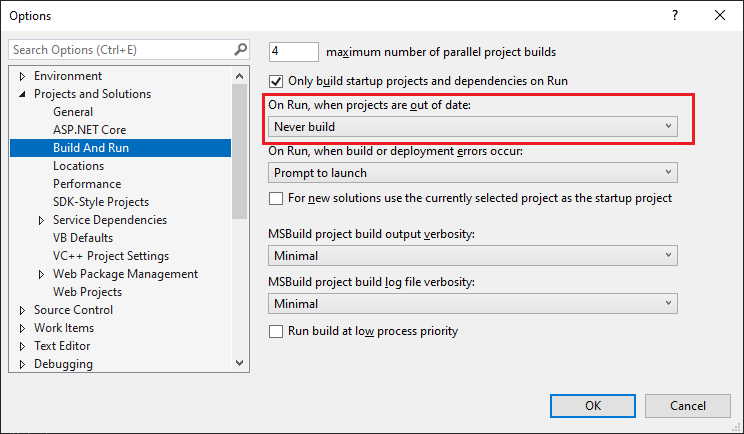744x434 pixels.
Task: Click the tree scrollbar down arrow
Action: tap(240, 363)
